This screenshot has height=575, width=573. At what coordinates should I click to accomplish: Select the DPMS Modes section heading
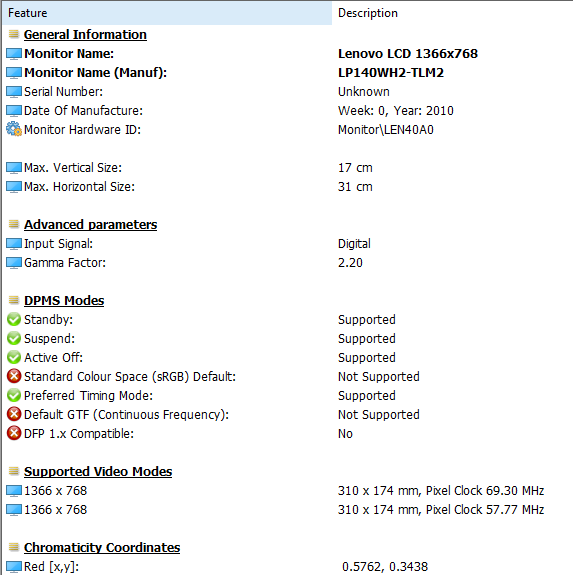coord(64,301)
